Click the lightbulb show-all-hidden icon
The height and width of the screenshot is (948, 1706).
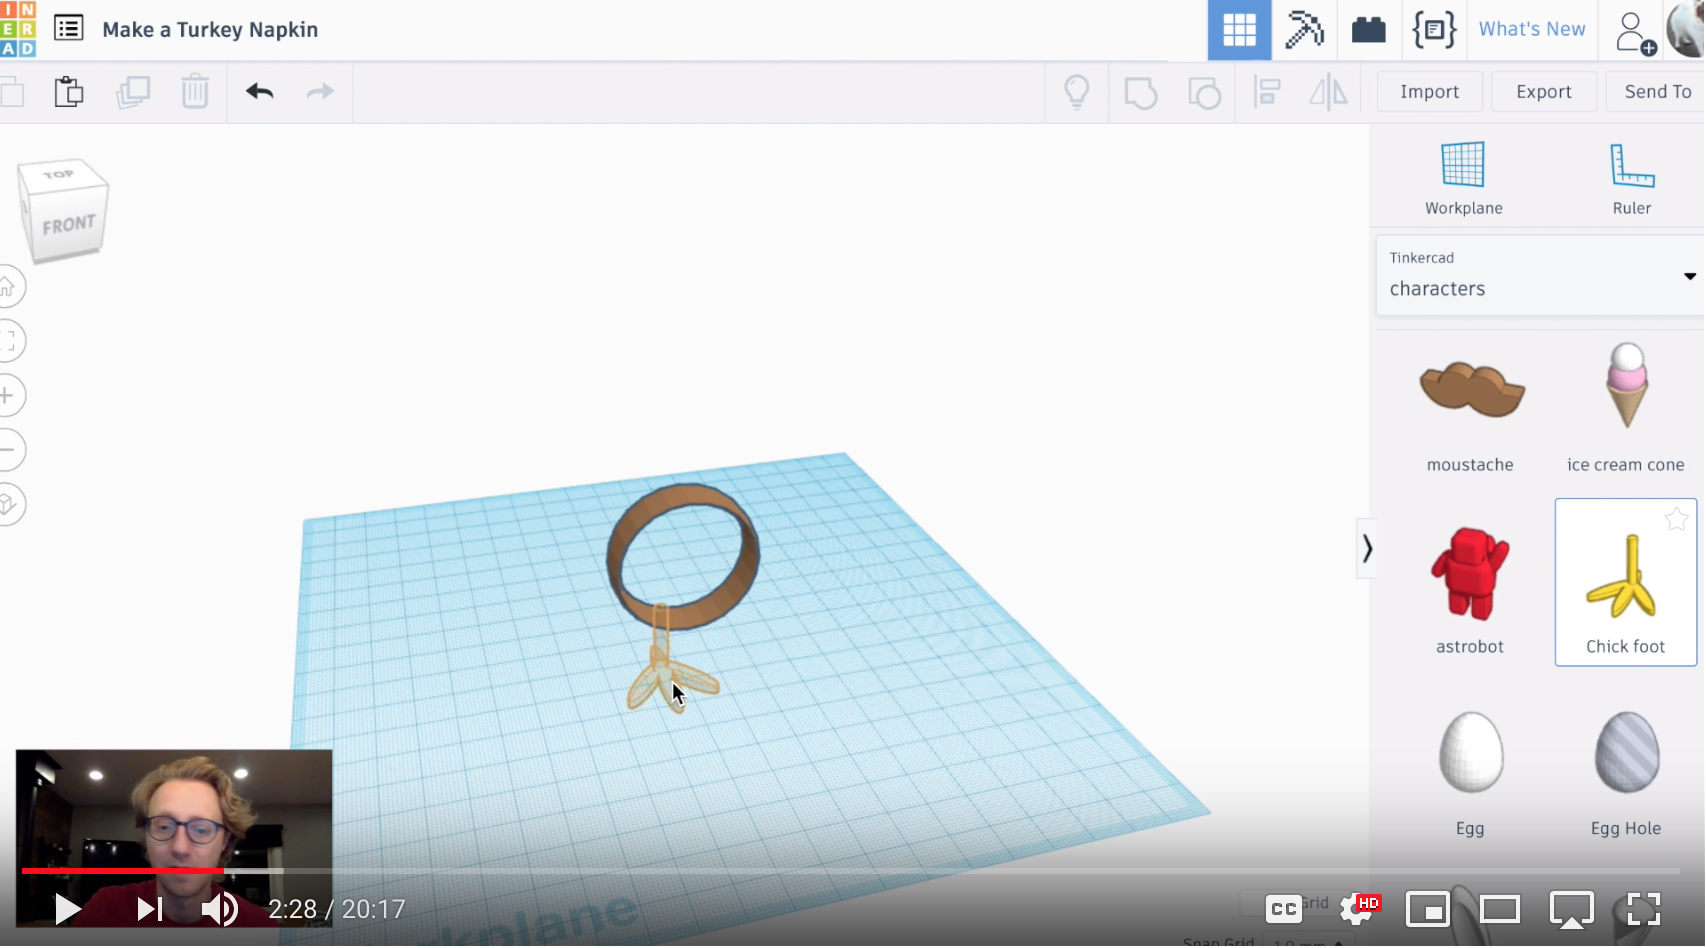[x=1076, y=91]
